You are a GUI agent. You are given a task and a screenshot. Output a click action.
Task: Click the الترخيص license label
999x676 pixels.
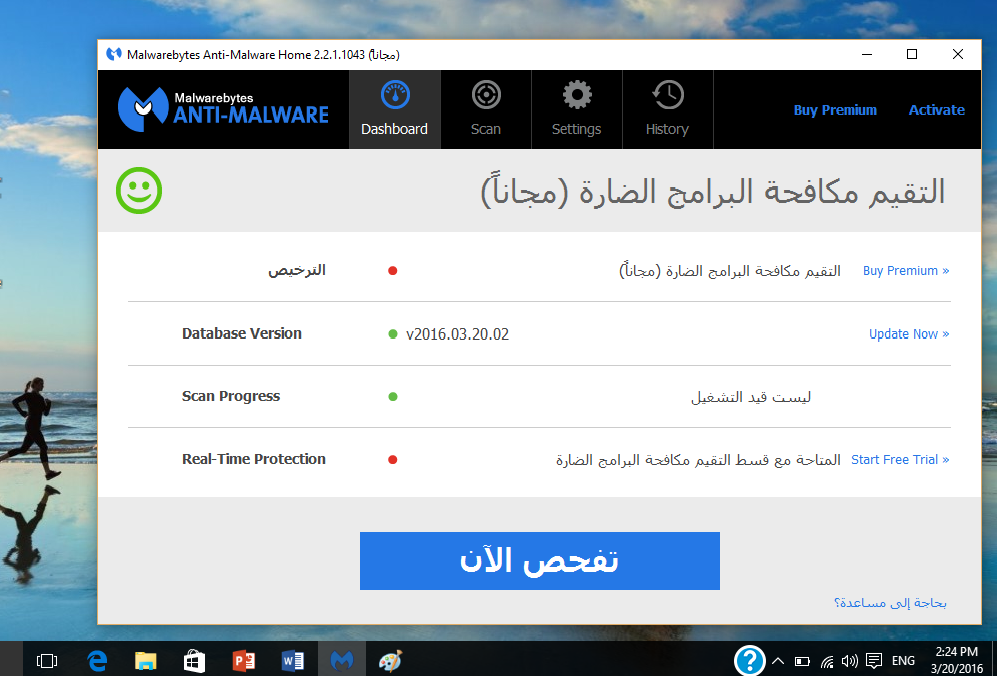point(297,271)
